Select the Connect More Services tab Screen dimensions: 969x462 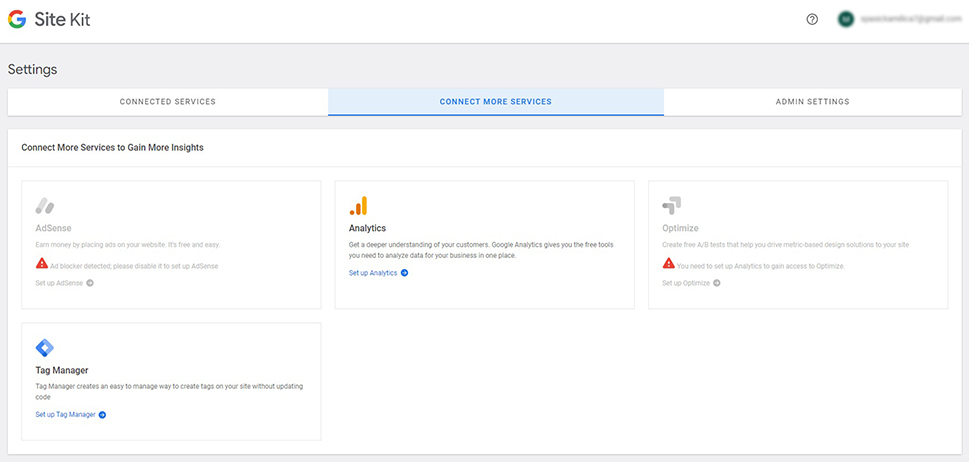496,102
